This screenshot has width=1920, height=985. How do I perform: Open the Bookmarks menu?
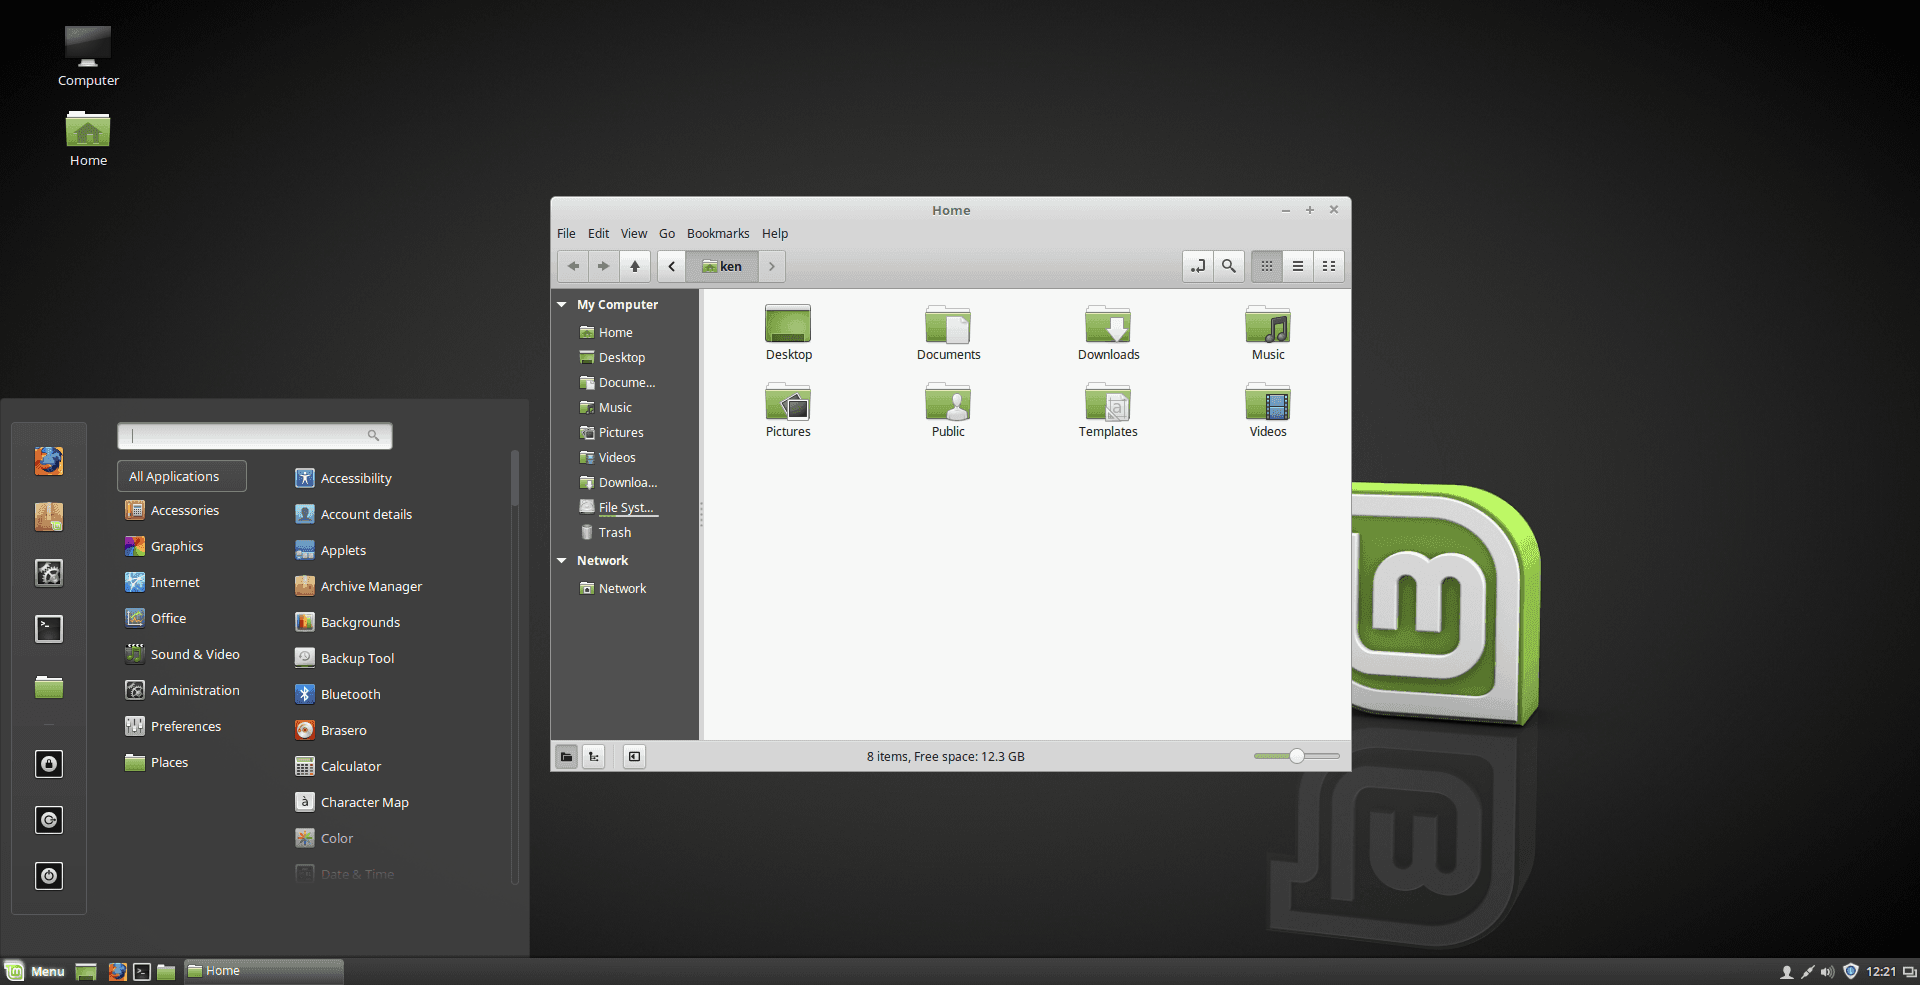pyautogui.click(x=718, y=233)
